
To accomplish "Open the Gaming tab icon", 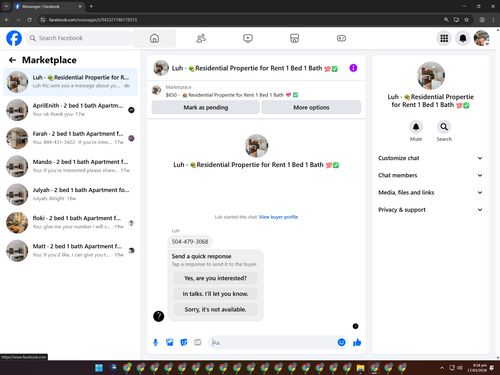I will coord(341,38).
